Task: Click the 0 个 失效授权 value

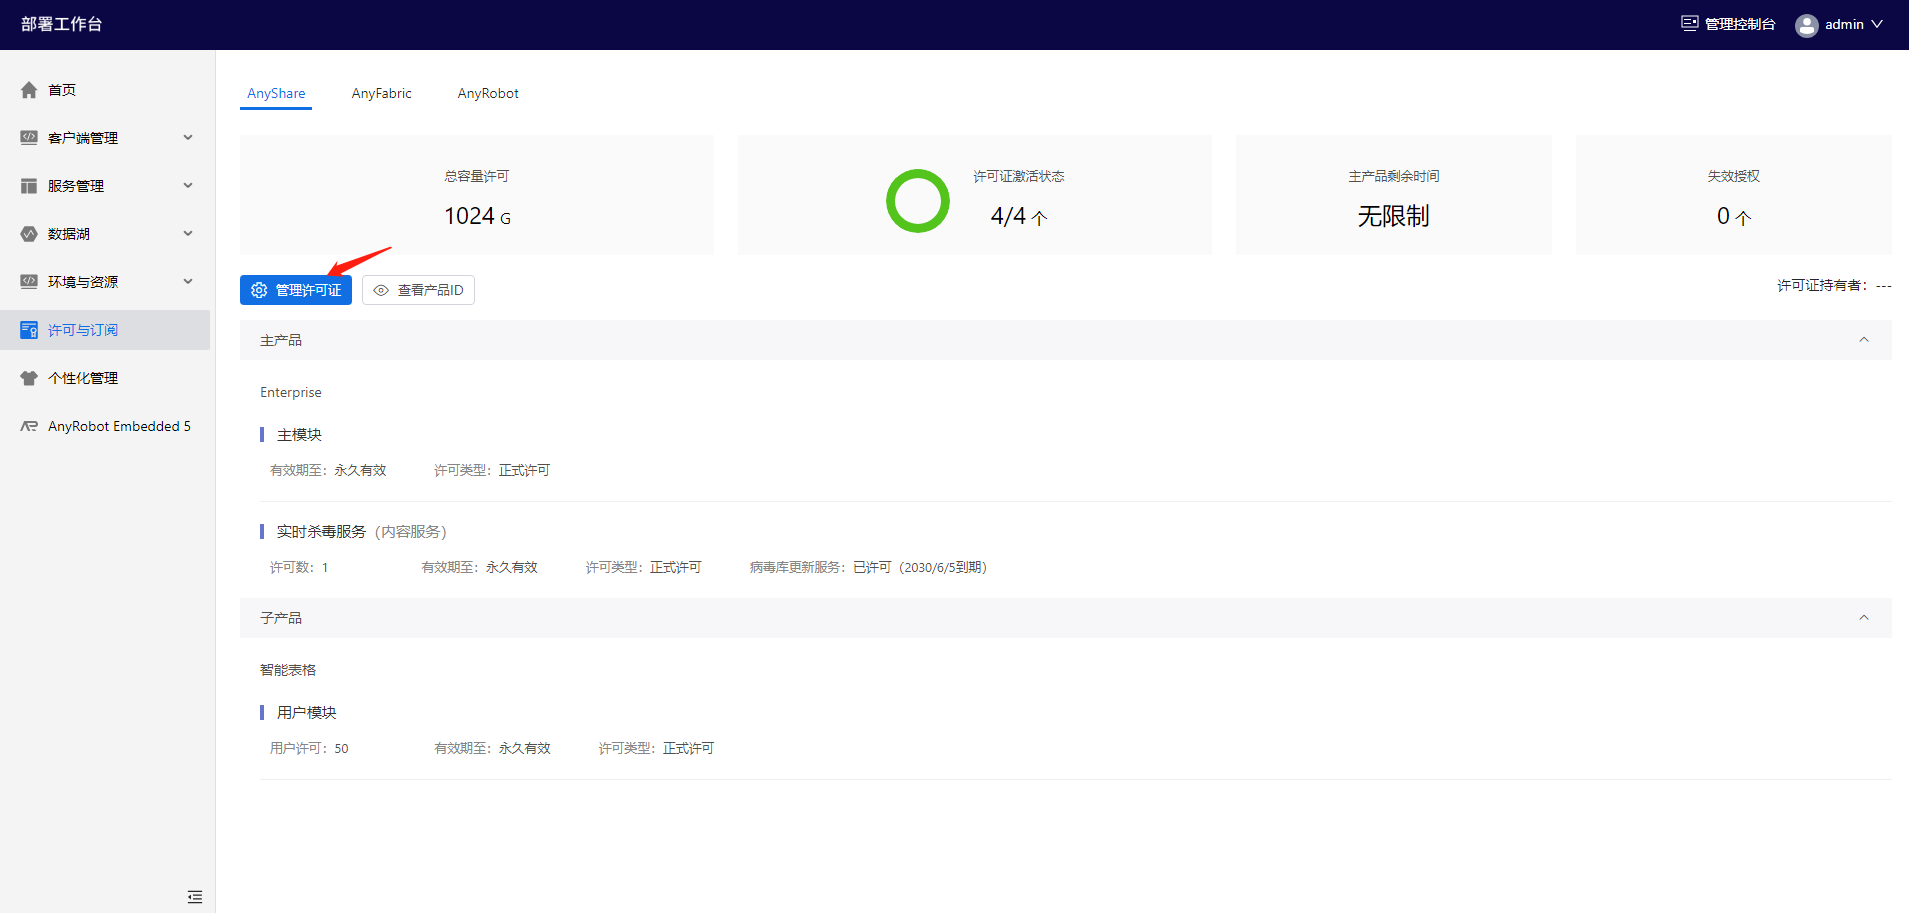Action: point(1733,216)
